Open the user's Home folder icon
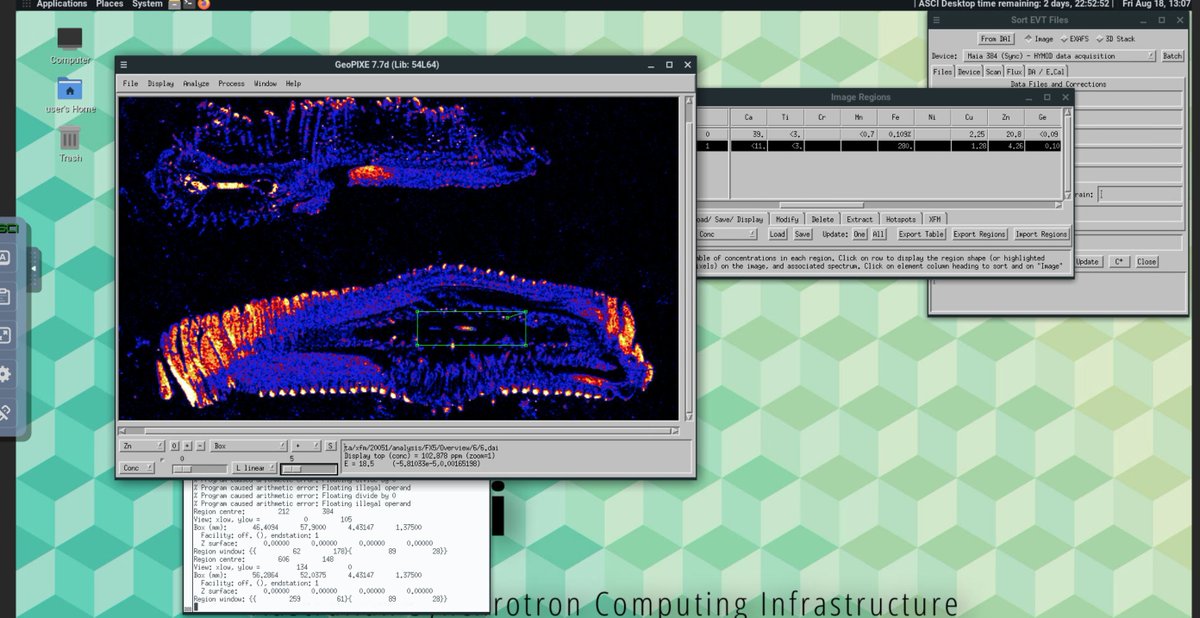The width and height of the screenshot is (1200, 618). [x=70, y=88]
